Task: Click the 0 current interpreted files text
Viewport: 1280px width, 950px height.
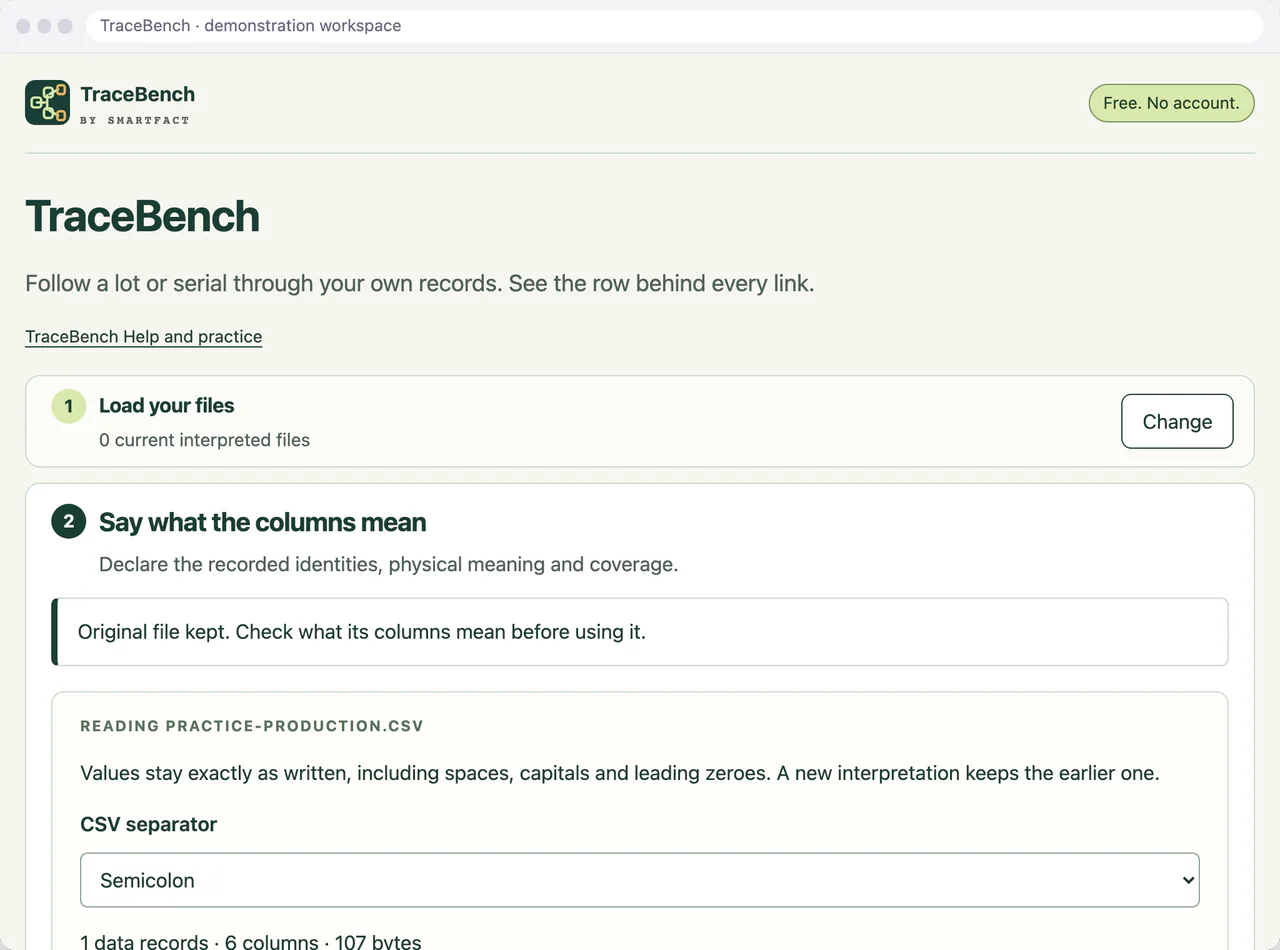Action: click(204, 440)
